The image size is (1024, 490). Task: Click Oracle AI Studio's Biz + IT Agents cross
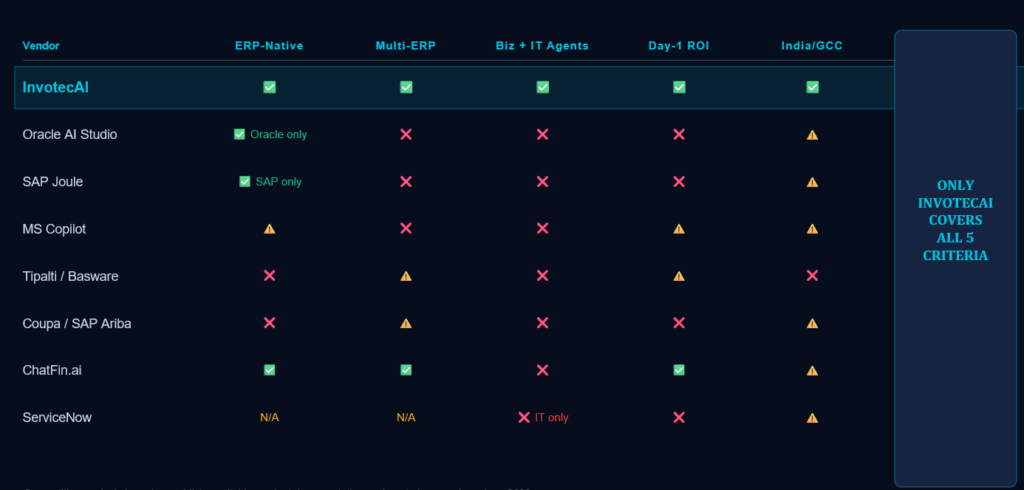[x=542, y=134]
